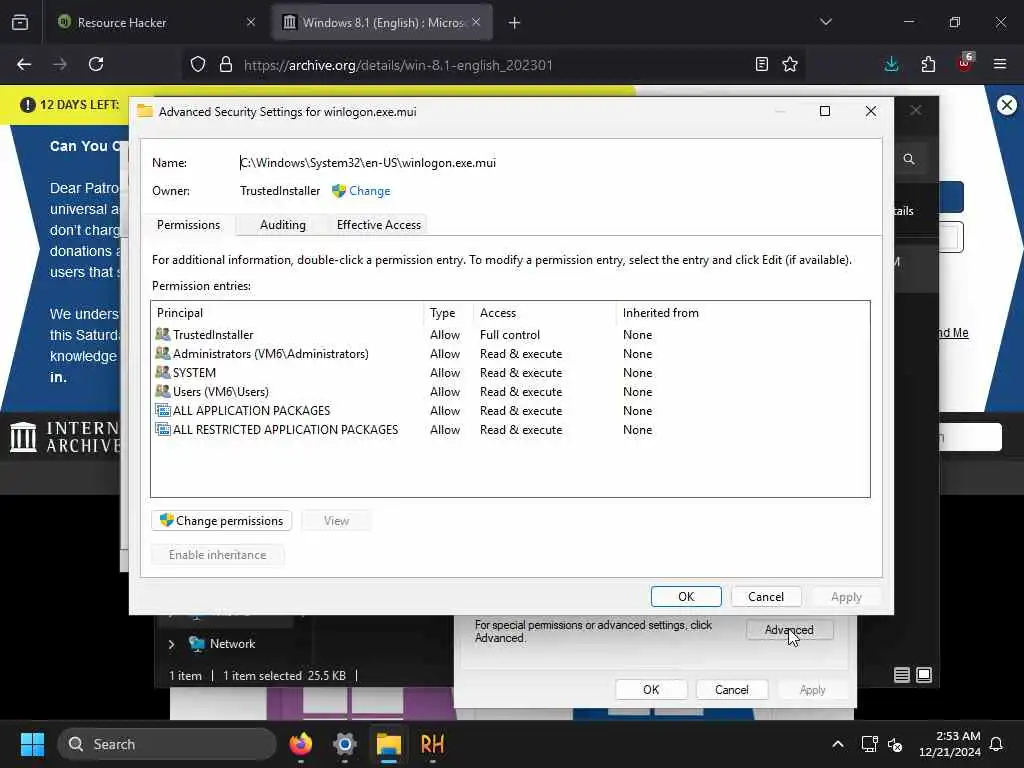
Task: Open the Firefox downloads panel
Action: pyautogui.click(x=891, y=64)
